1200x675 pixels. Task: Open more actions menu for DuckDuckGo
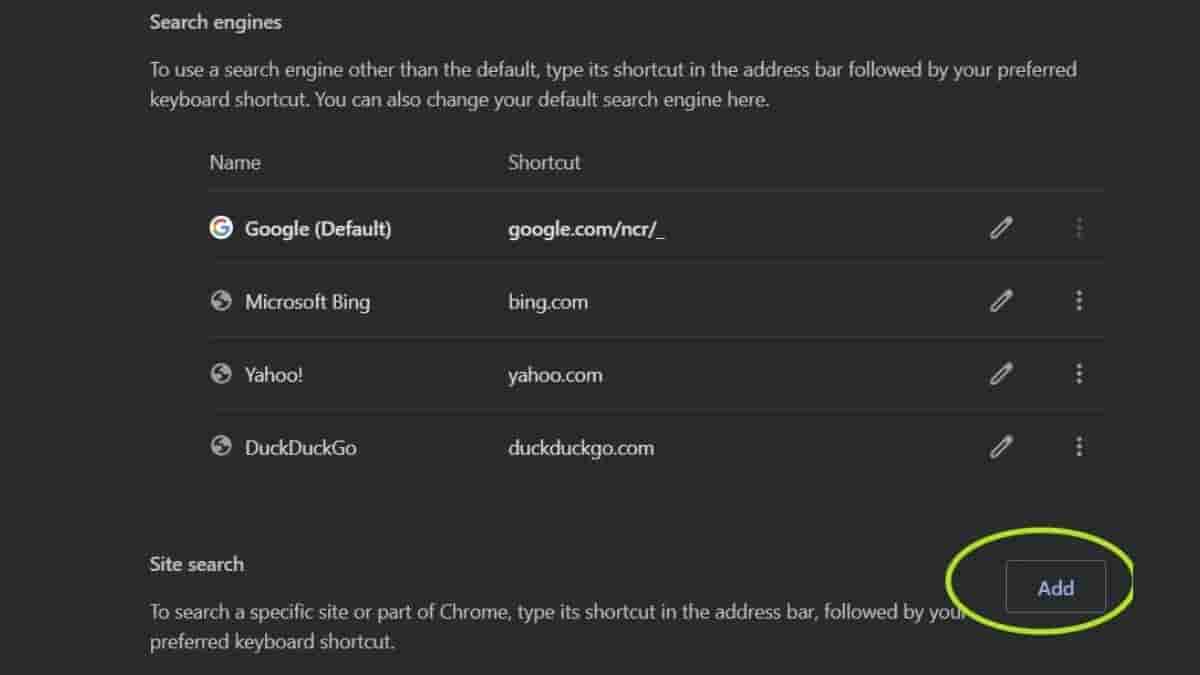tap(1078, 447)
